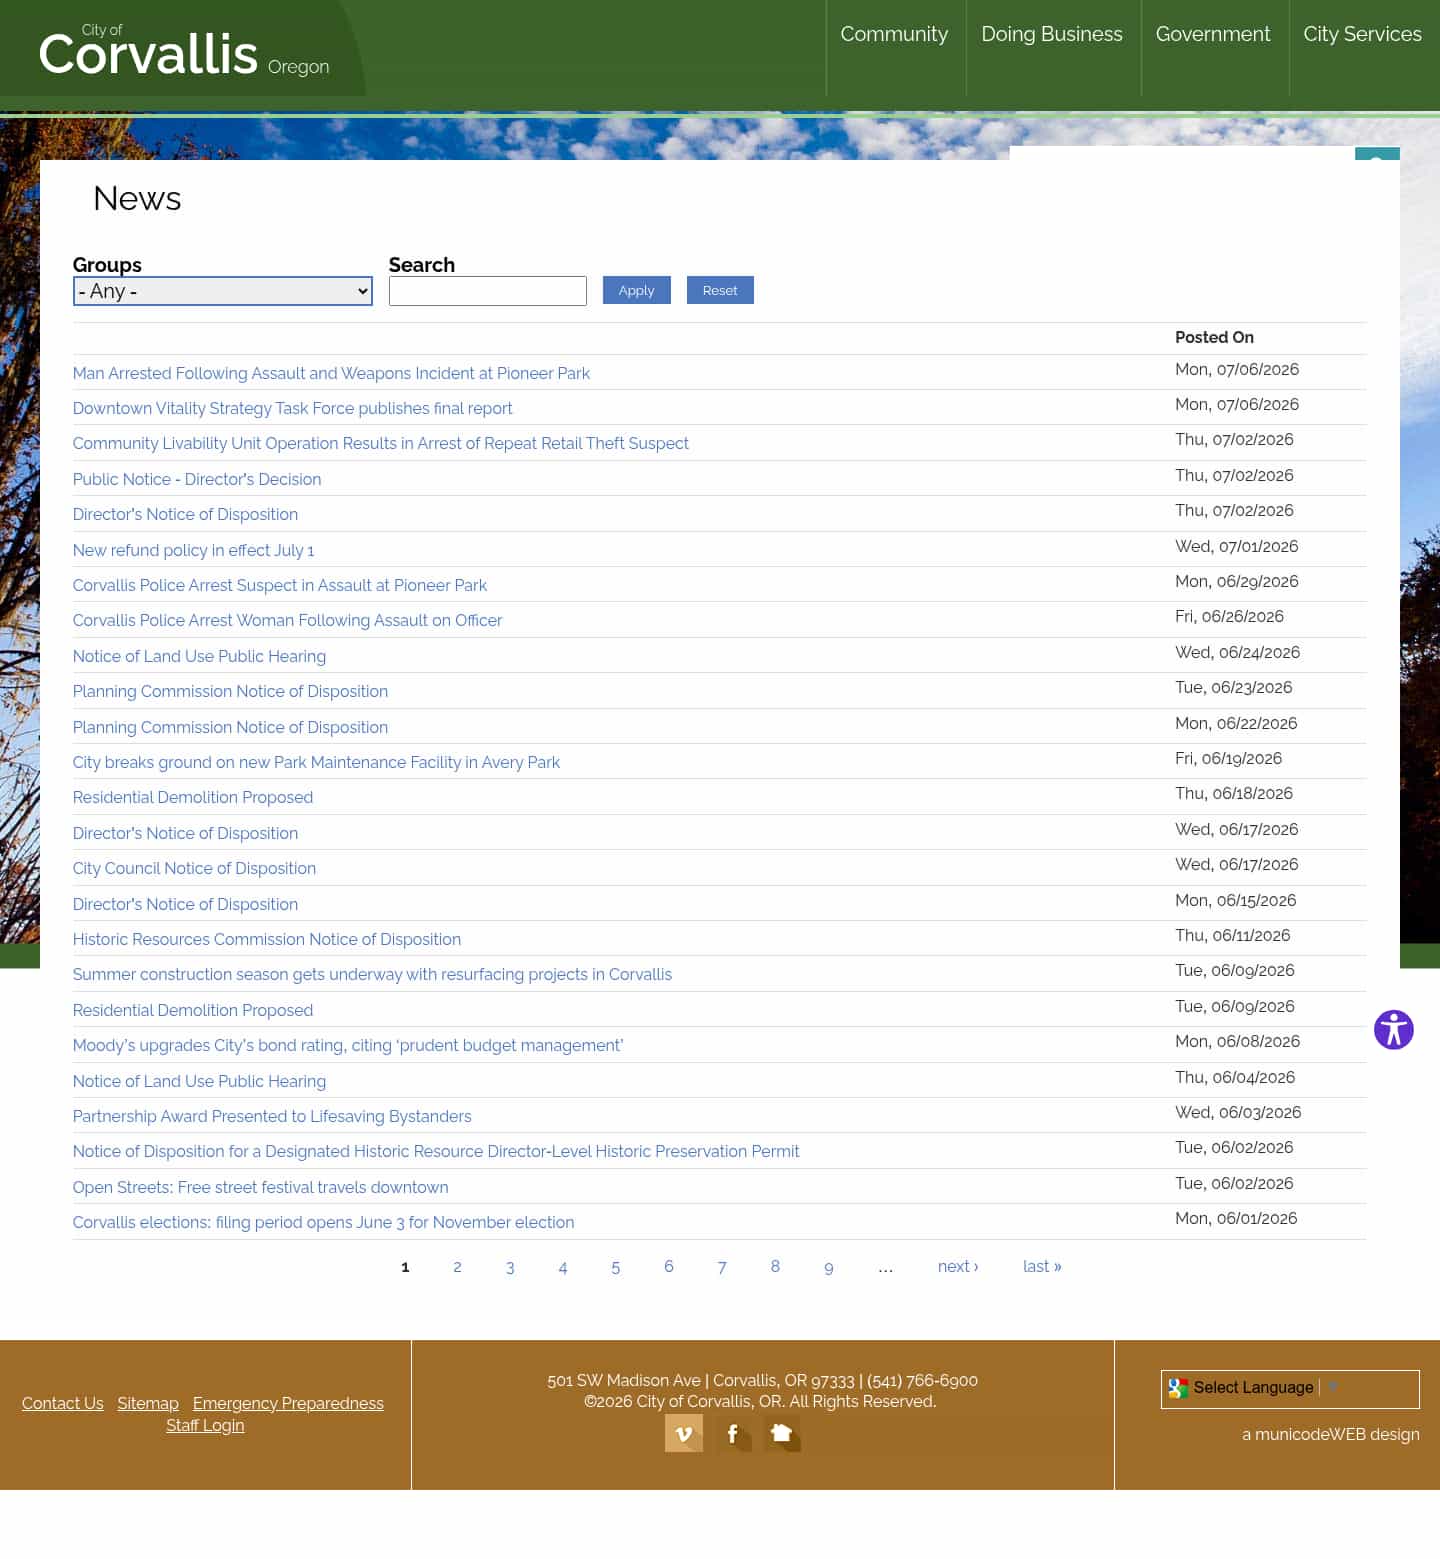This screenshot has width=1440, height=1559.
Task: Go to page 8 of news
Action: pos(775,1267)
